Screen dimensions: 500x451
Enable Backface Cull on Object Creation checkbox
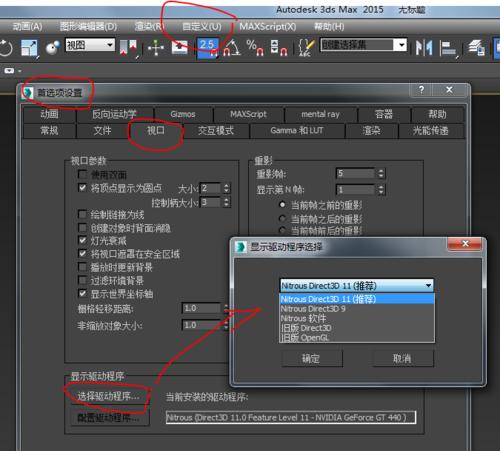coord(82,228)
